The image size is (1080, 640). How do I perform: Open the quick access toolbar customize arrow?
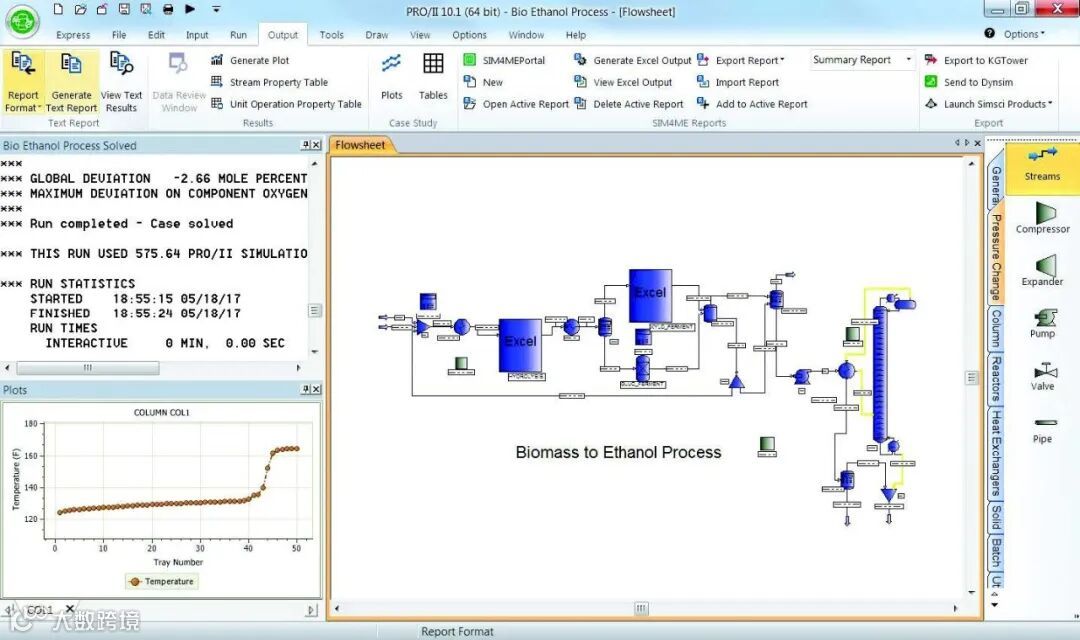click(x=216, y=10)
